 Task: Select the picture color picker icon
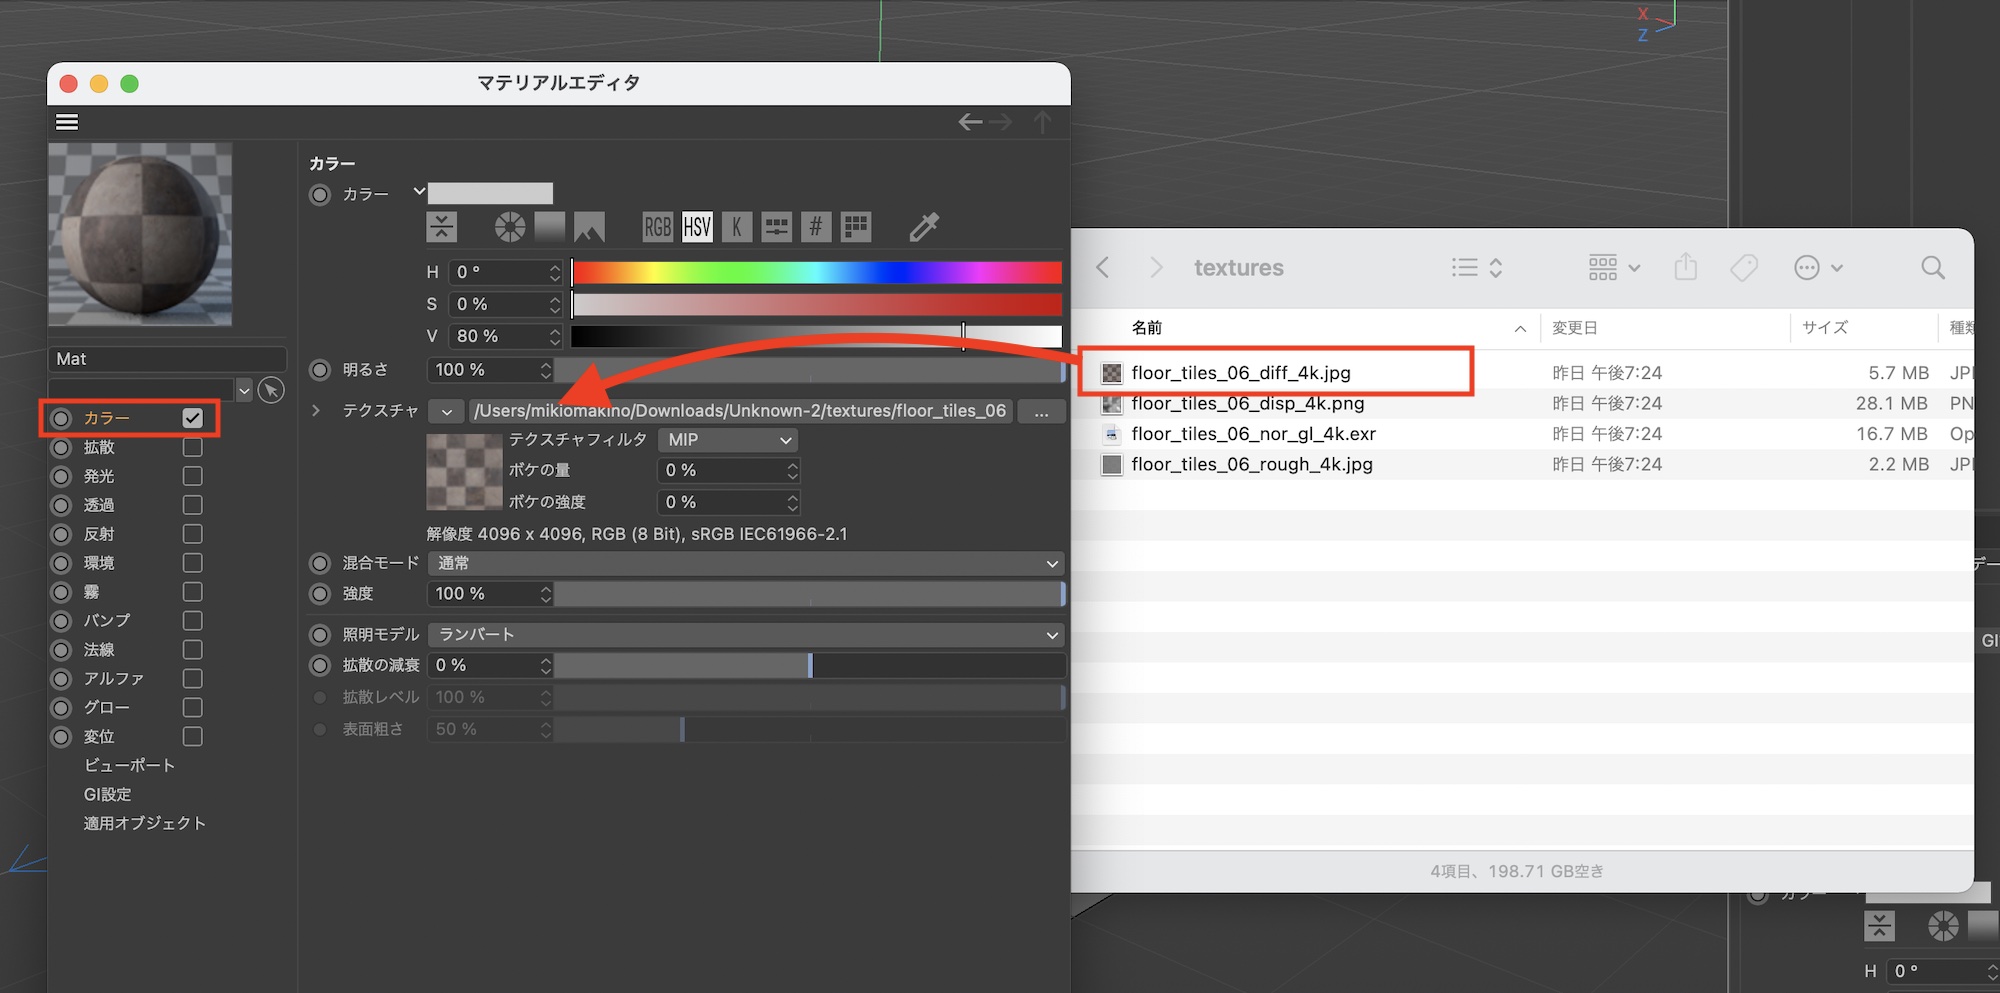589,227
